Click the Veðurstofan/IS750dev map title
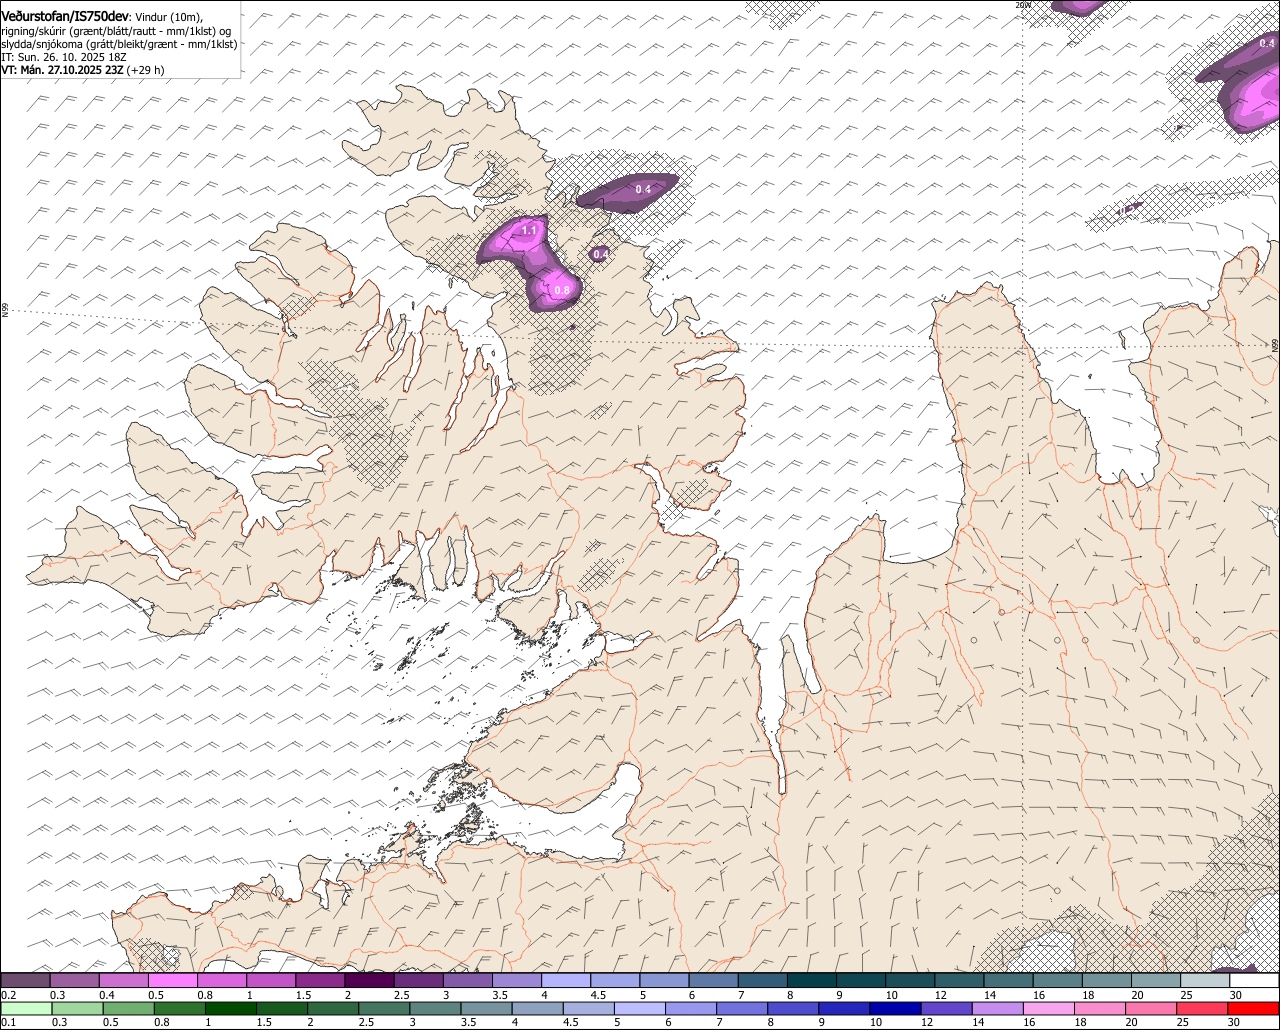Viewport: 1280px width, 1030px height. pyautogui.click(x=64, y=16)
